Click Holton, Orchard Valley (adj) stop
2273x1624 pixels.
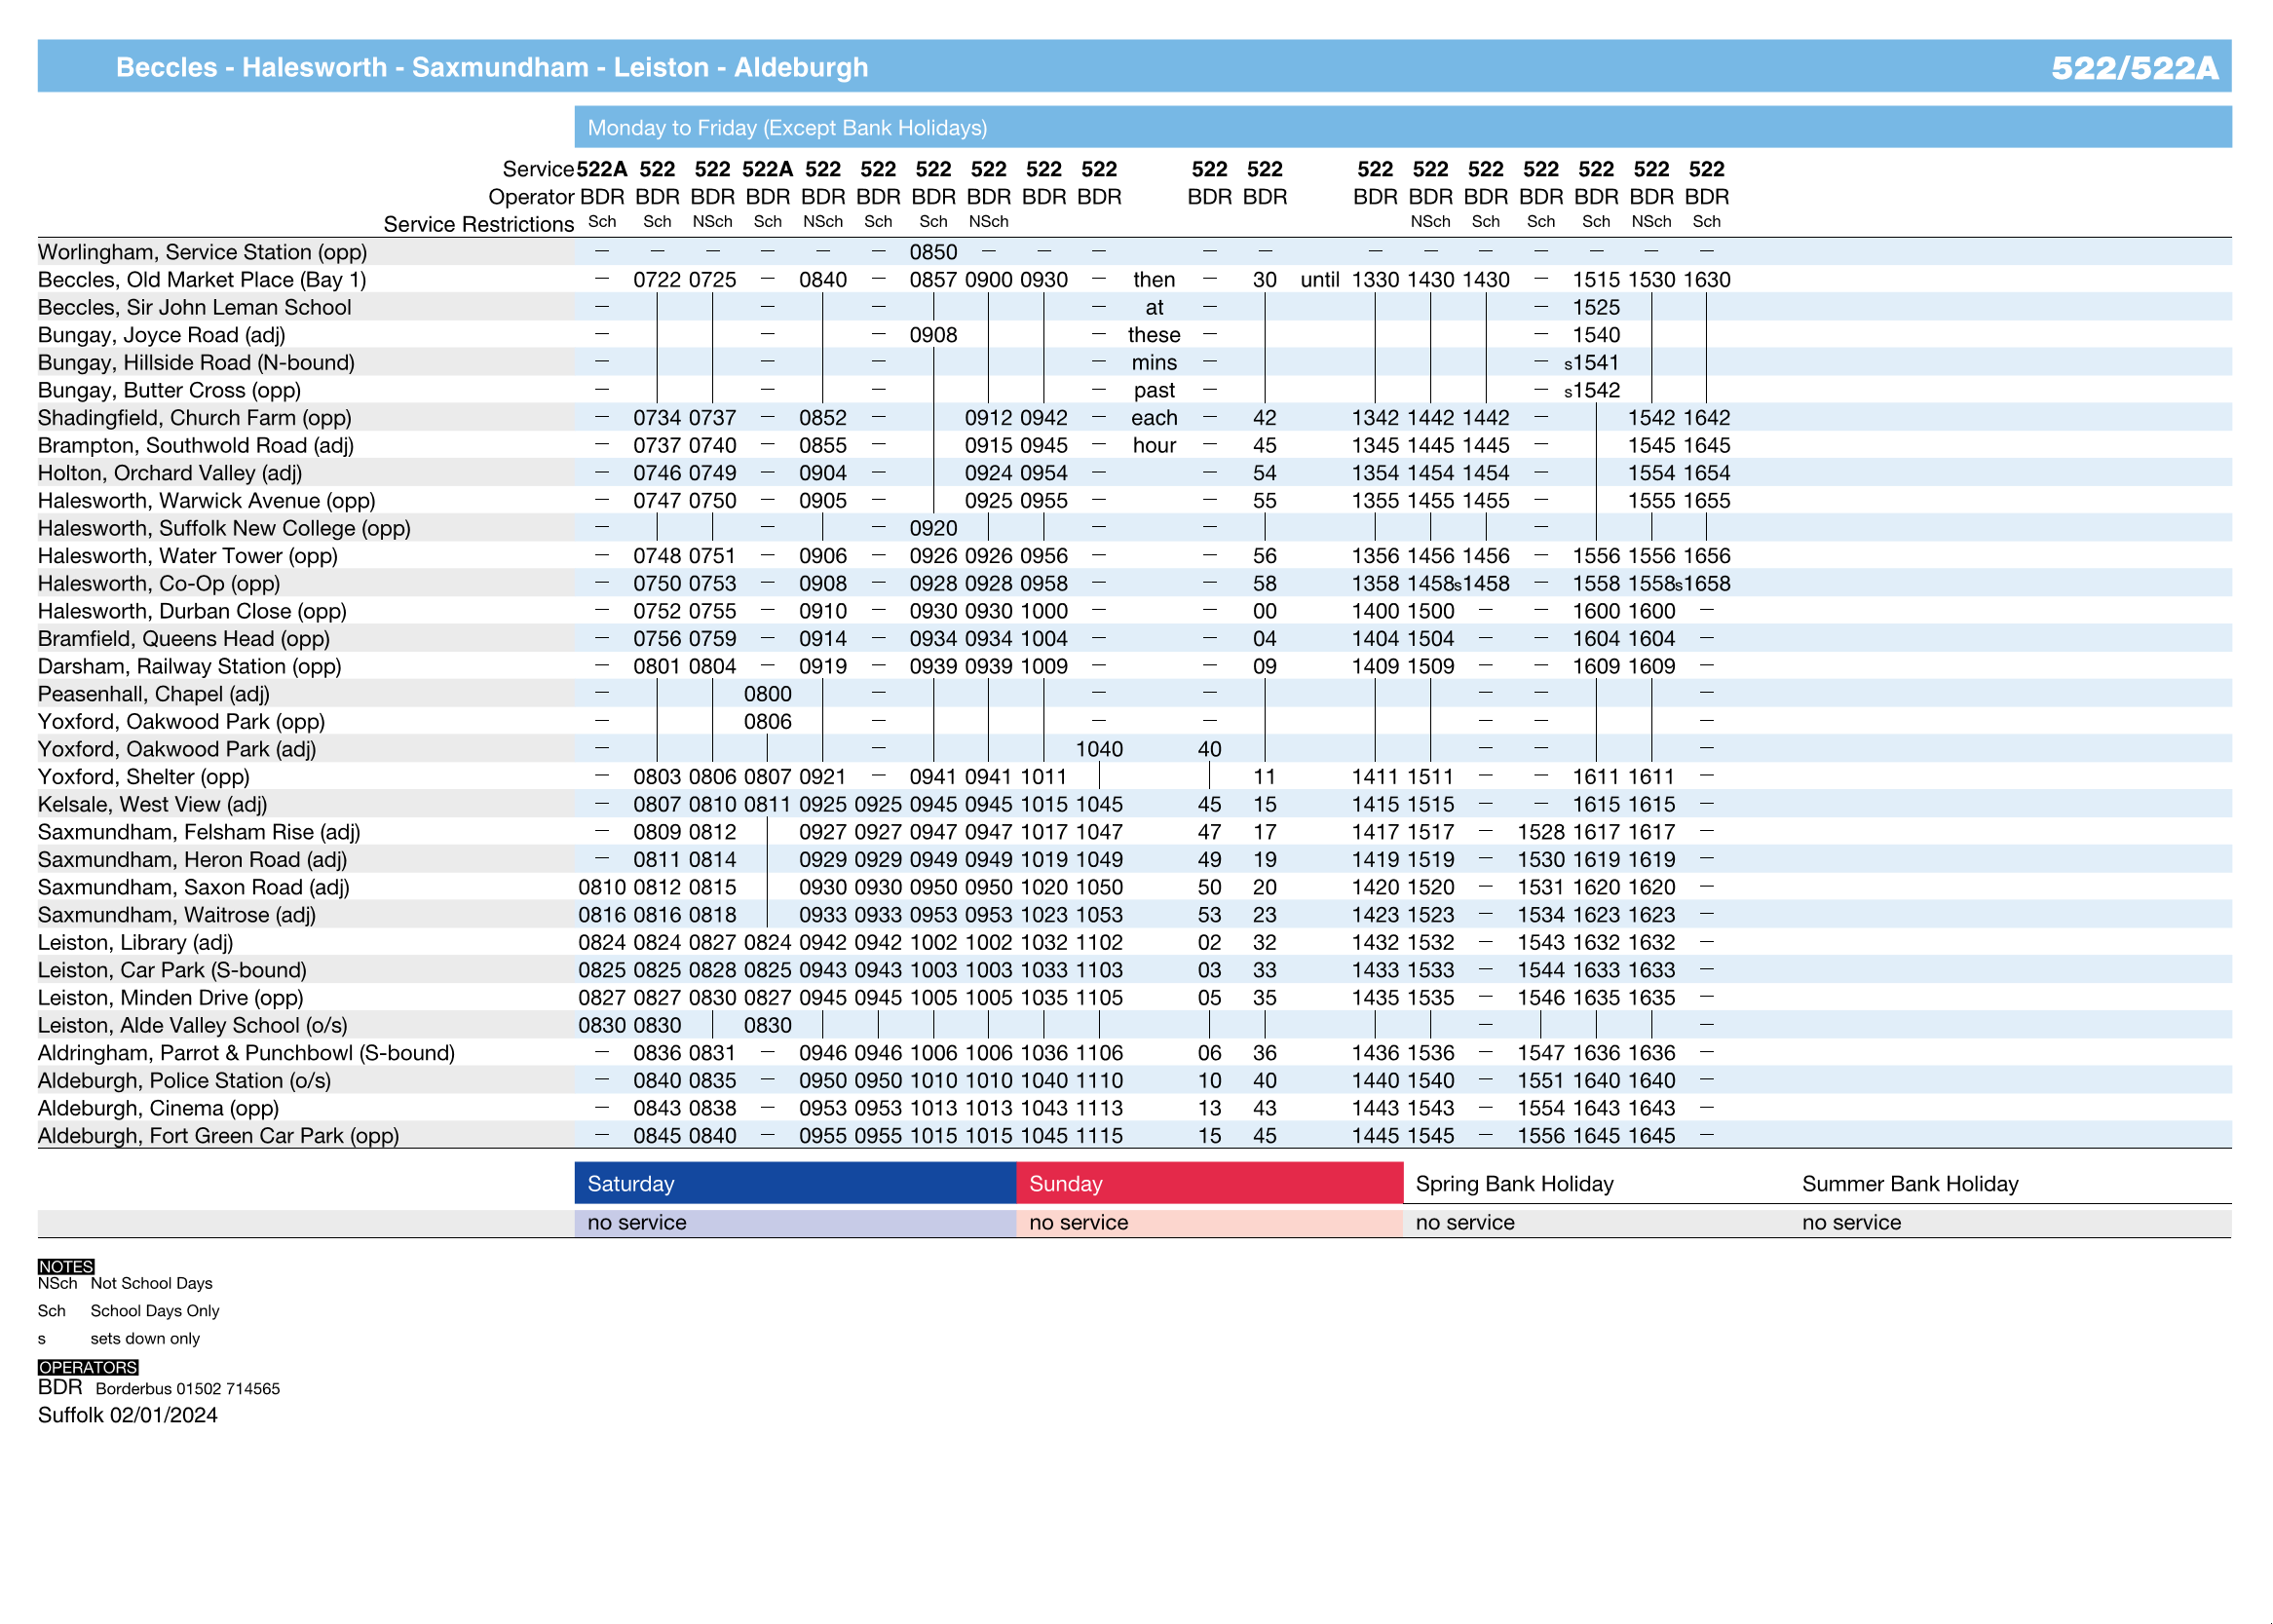[170, 473]
